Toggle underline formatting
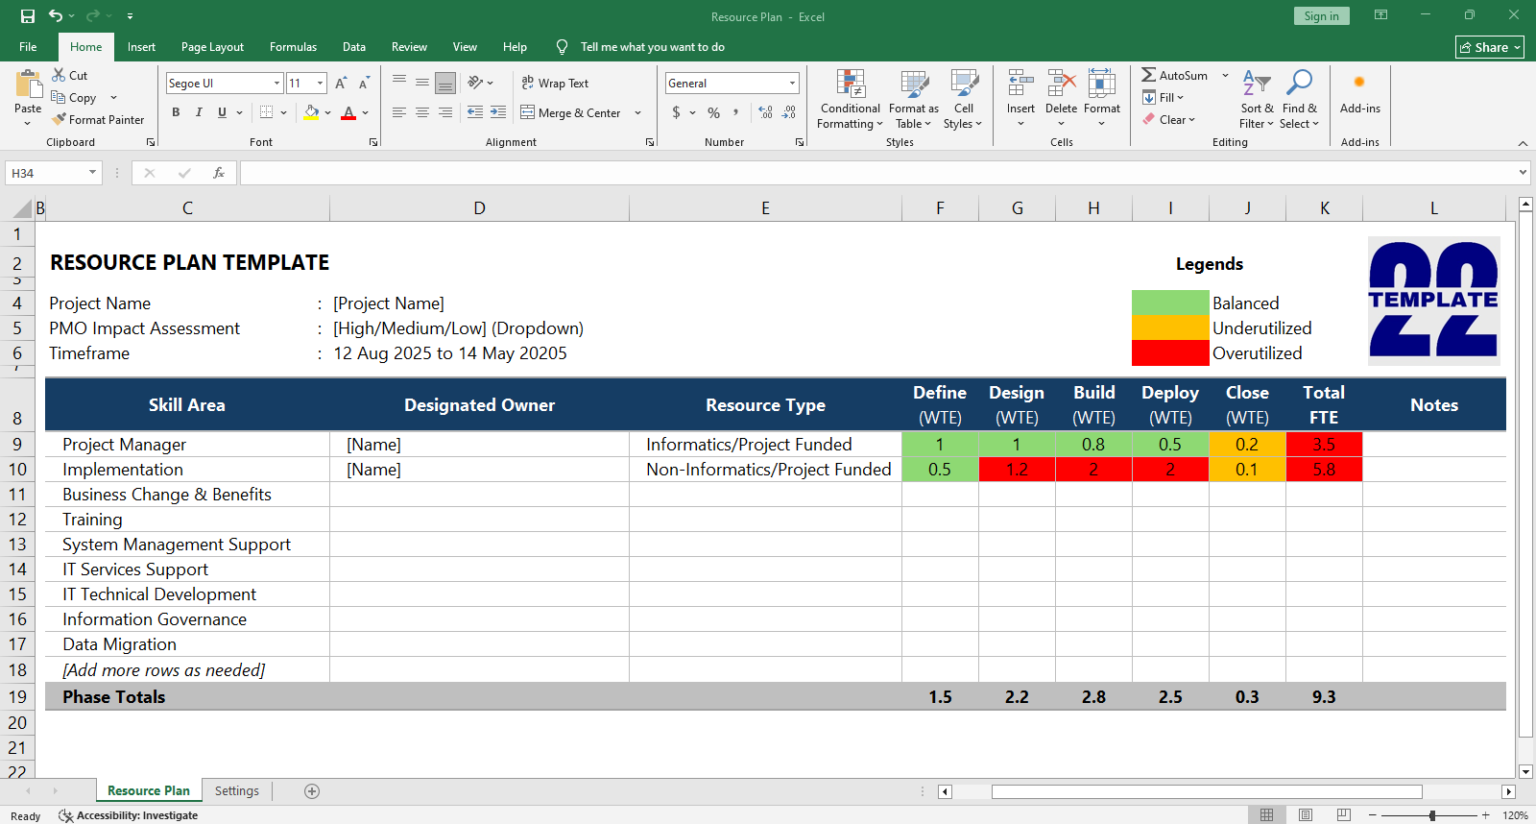Viewport: 1536px width, 824px height. [222, 113]
